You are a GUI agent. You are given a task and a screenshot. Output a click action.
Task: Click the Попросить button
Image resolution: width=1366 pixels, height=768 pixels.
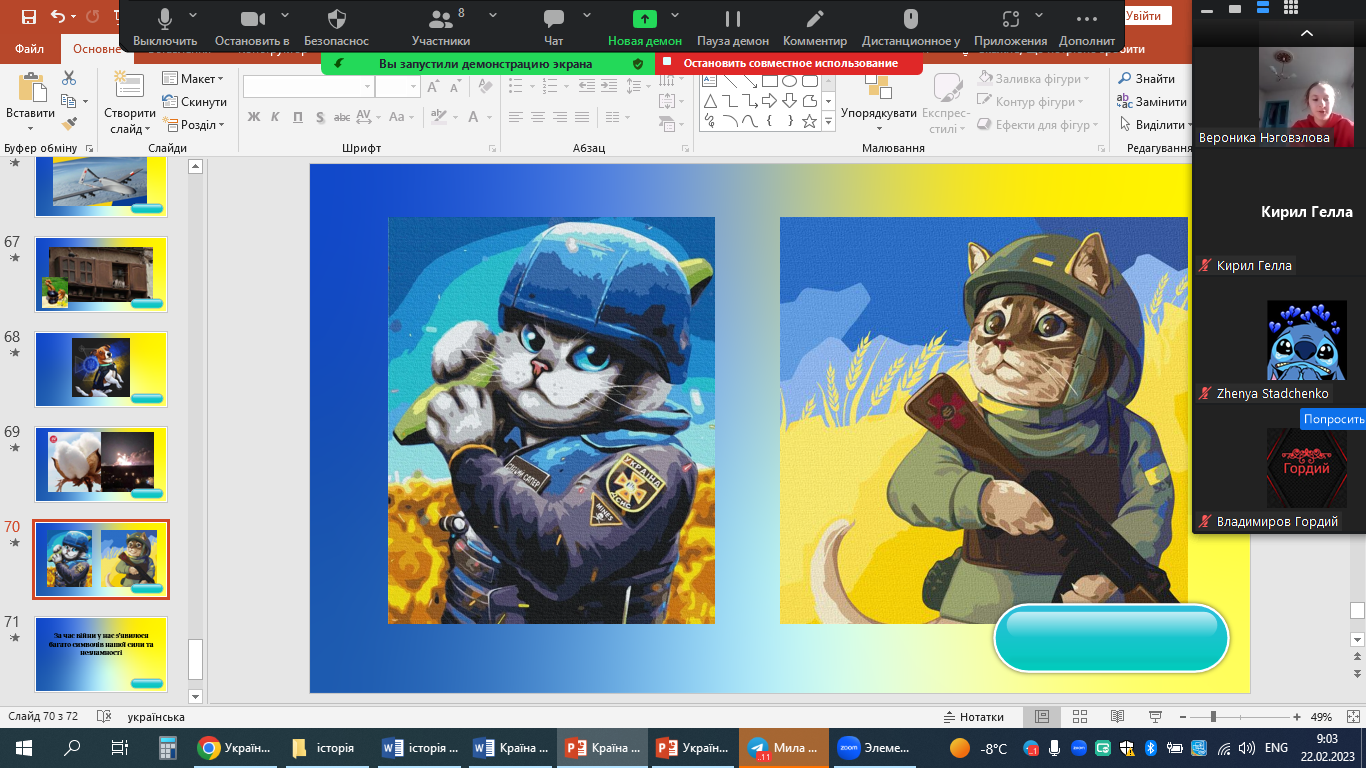tap(1333, 420)
